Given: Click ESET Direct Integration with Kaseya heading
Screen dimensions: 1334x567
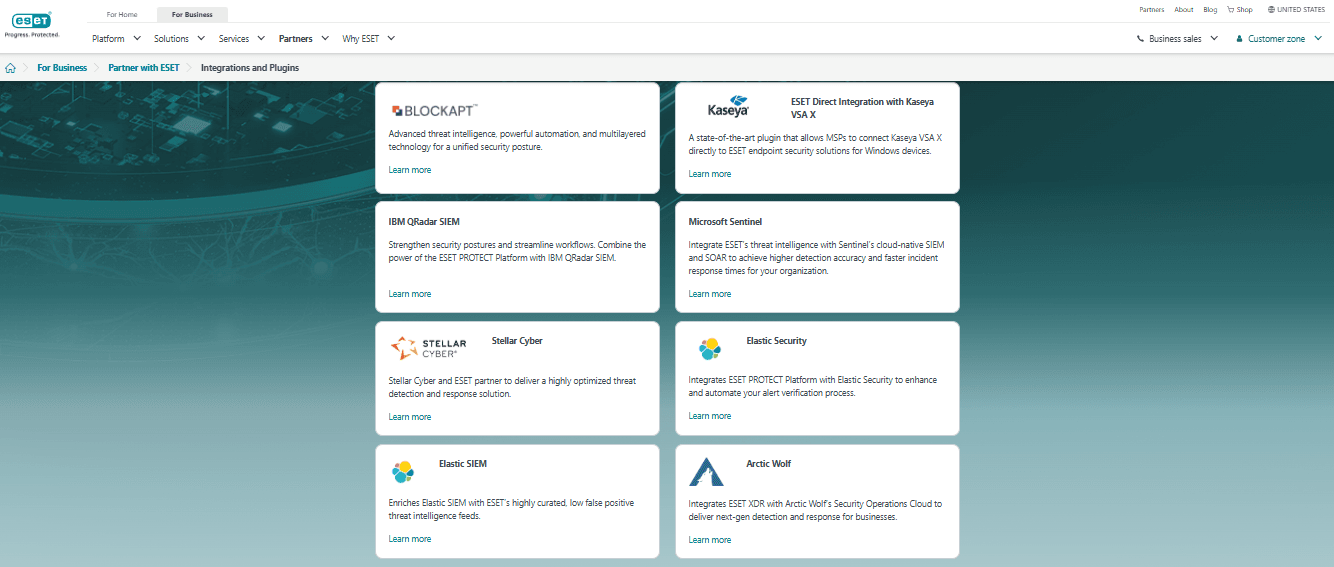Looking at the screenshot, I should (x=862, y=108).
